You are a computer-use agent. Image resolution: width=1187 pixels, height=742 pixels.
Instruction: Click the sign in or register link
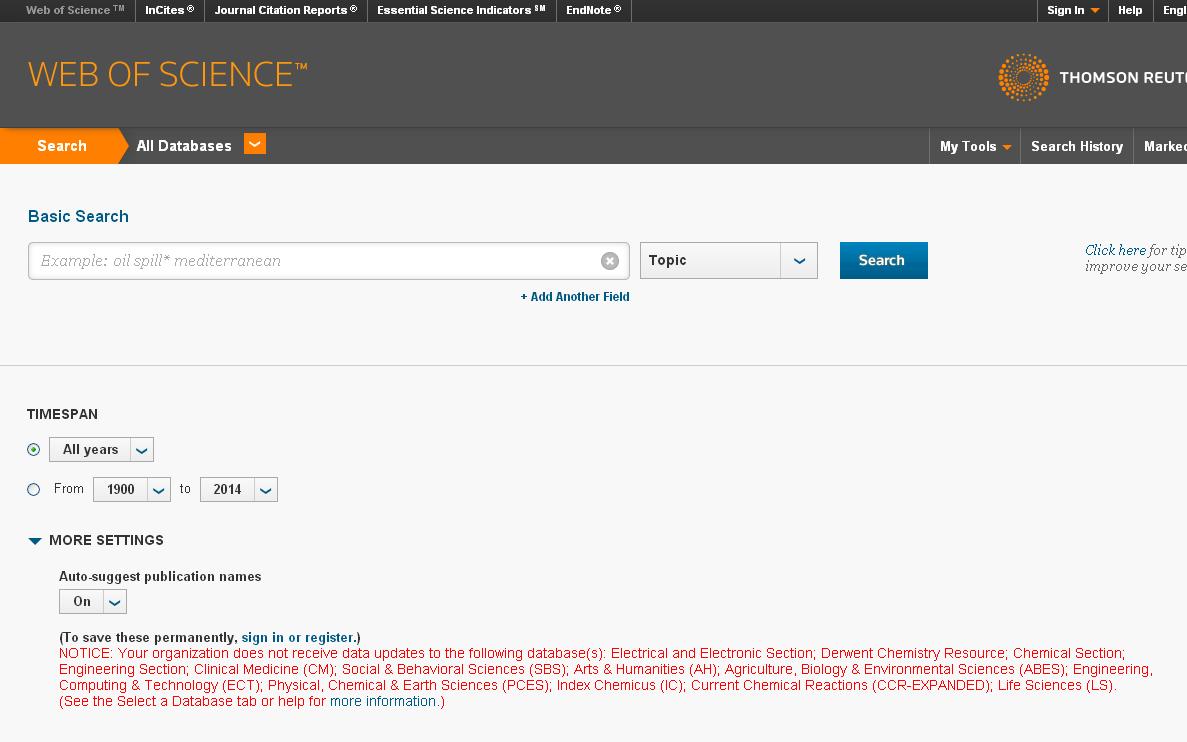(x=298, y=637)
